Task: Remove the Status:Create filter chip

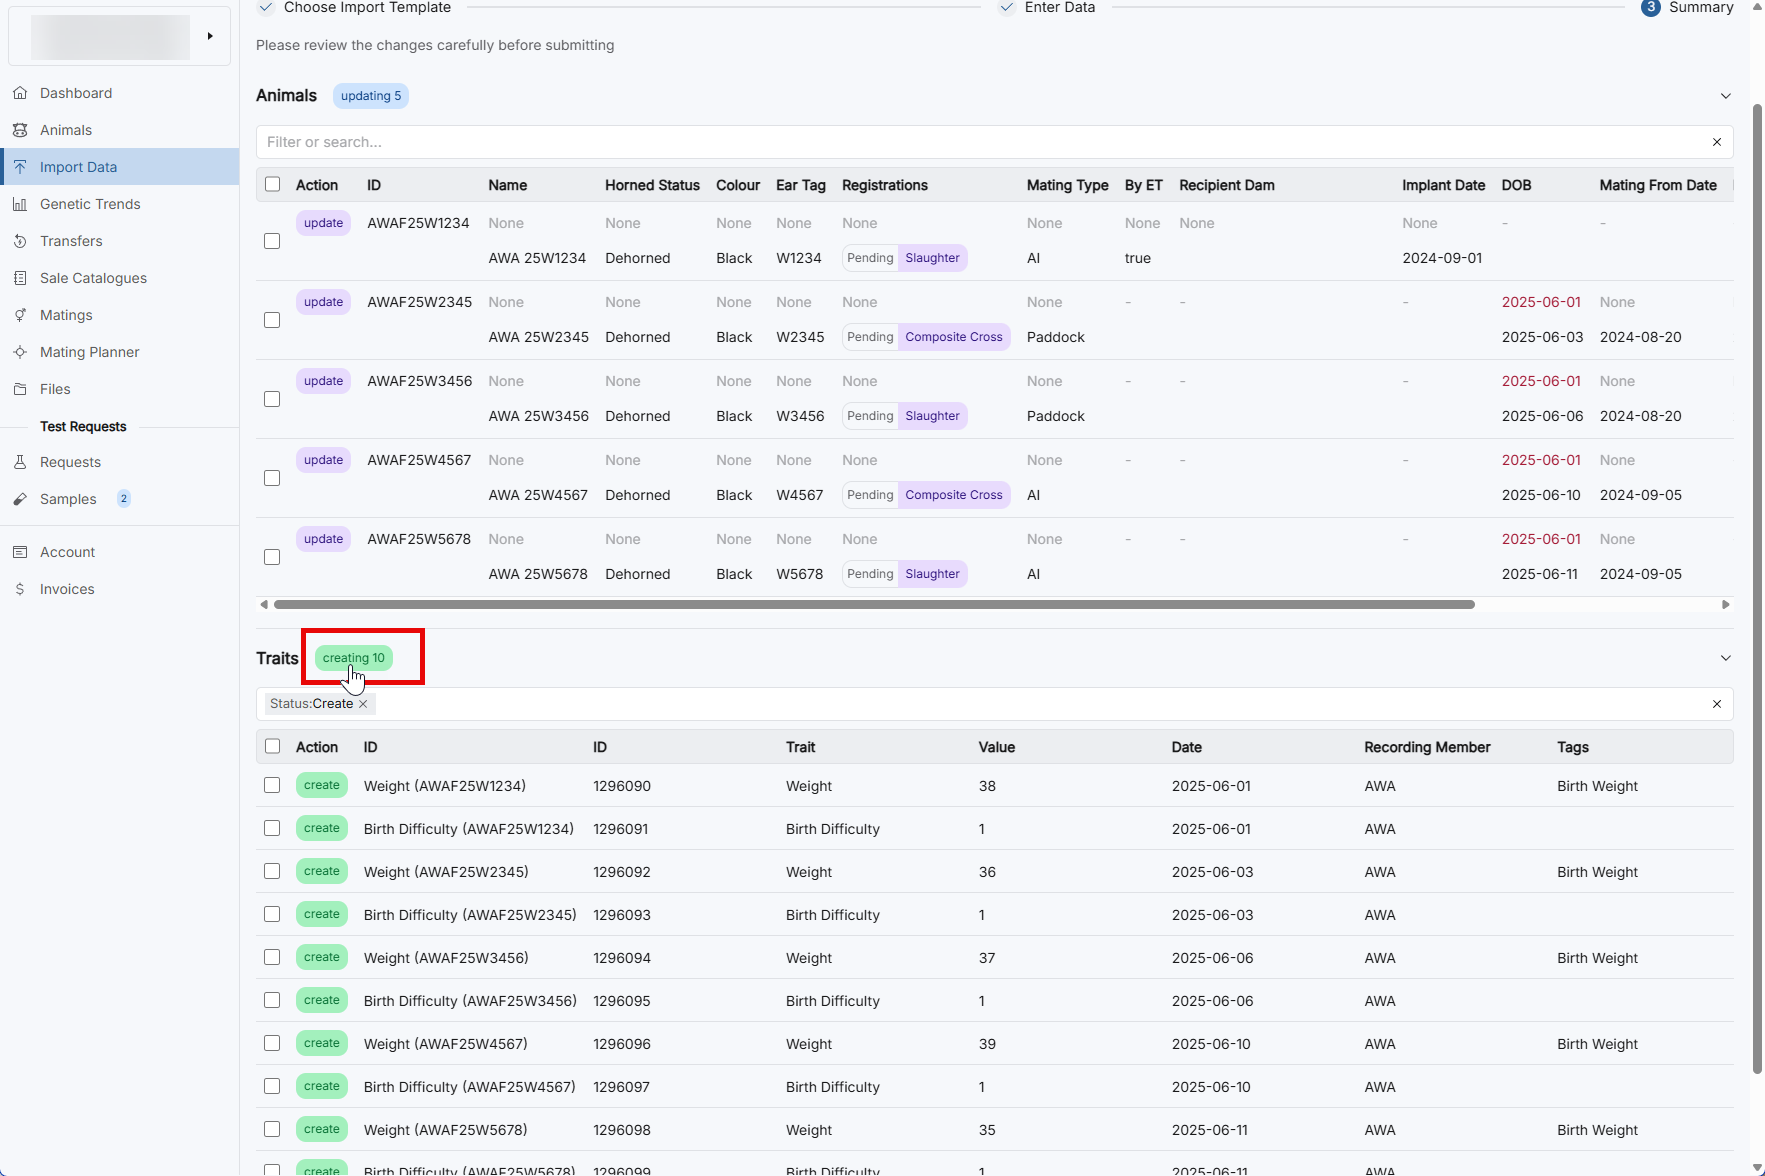Action: [363, 704]
